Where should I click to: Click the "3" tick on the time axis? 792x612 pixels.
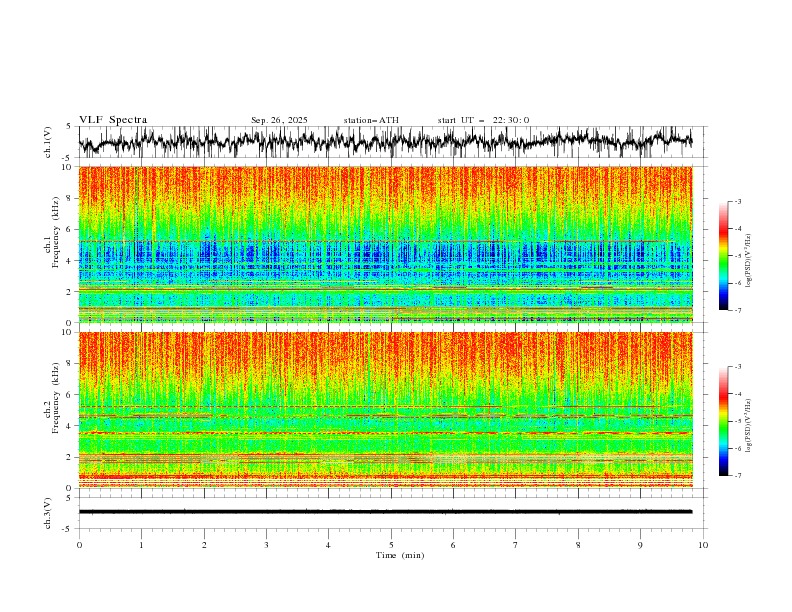(x=266, y=545)
